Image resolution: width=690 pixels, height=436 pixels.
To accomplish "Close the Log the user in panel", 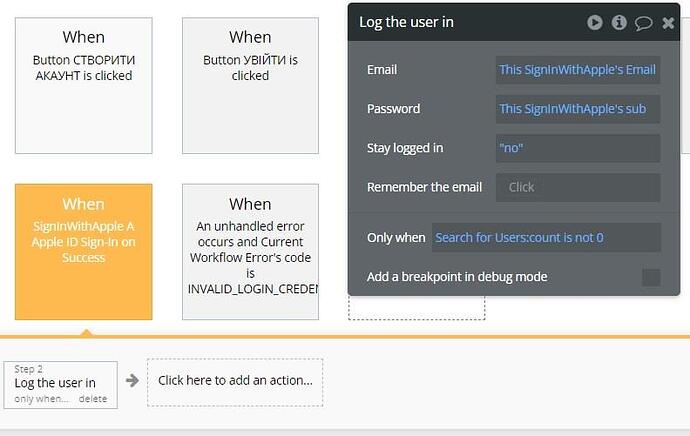I will click(x=668, y=23).
